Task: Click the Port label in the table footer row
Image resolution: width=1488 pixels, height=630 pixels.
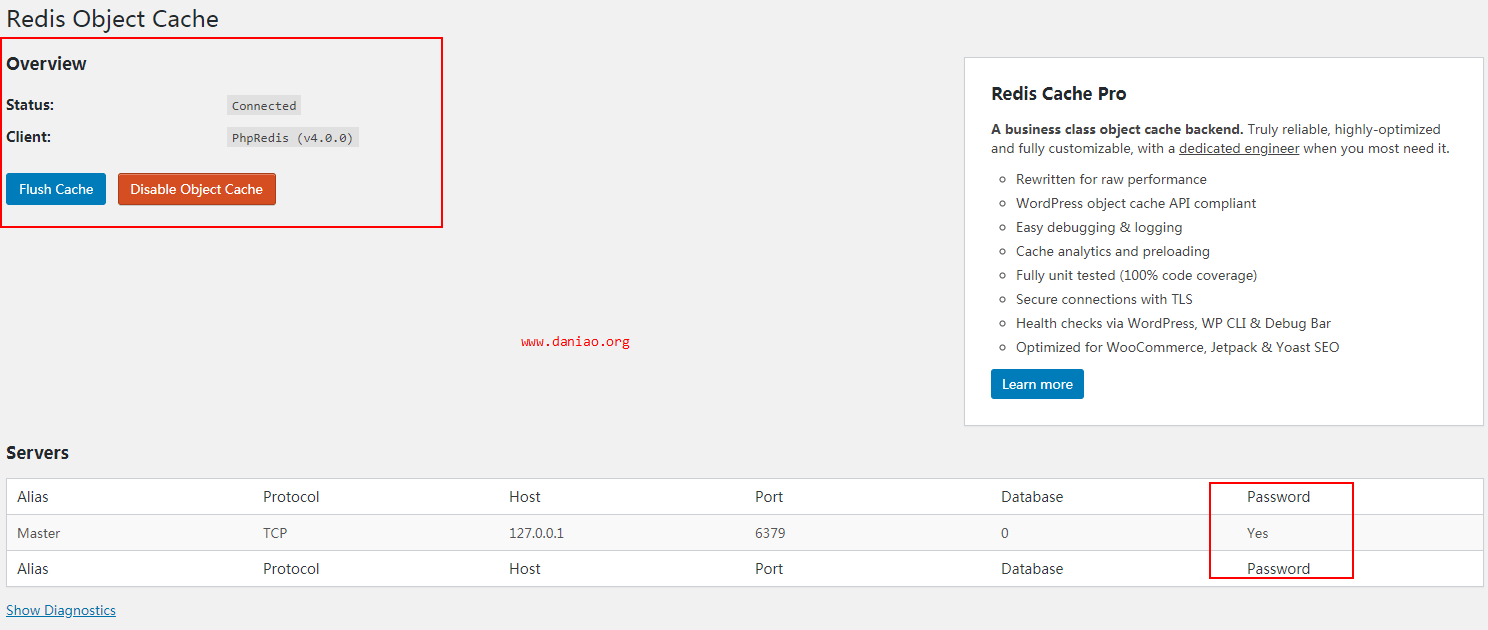Action: tap(769, 569)
